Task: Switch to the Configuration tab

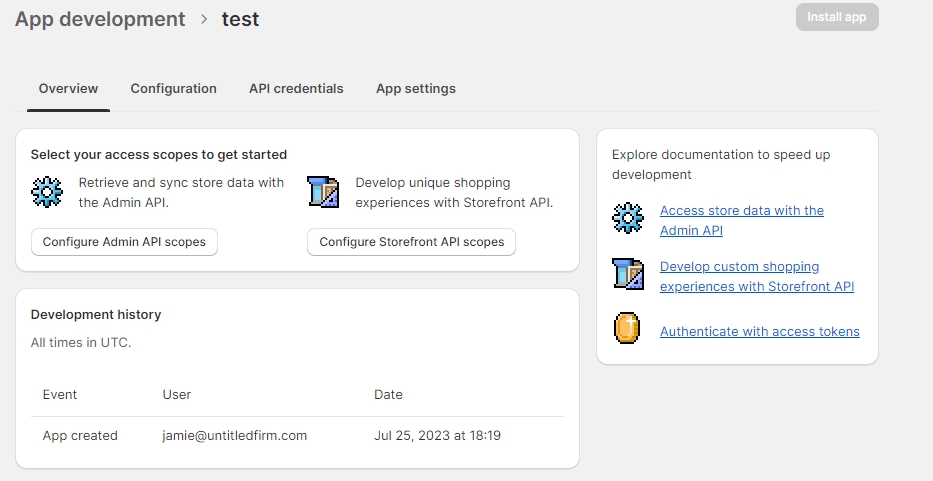Action: [x=173, y=89]
